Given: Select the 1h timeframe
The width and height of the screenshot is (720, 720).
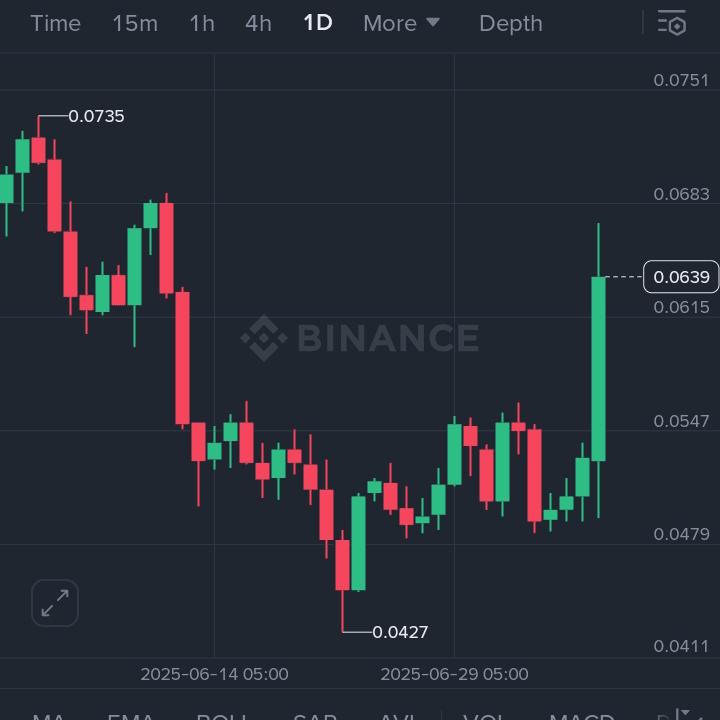Looking at the screenshot, I should click(x=202, y=23).
